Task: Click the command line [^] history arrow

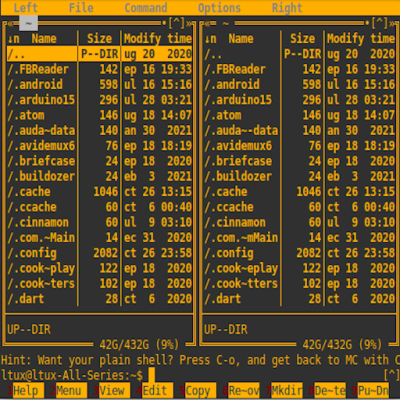Action: [392, 375]
